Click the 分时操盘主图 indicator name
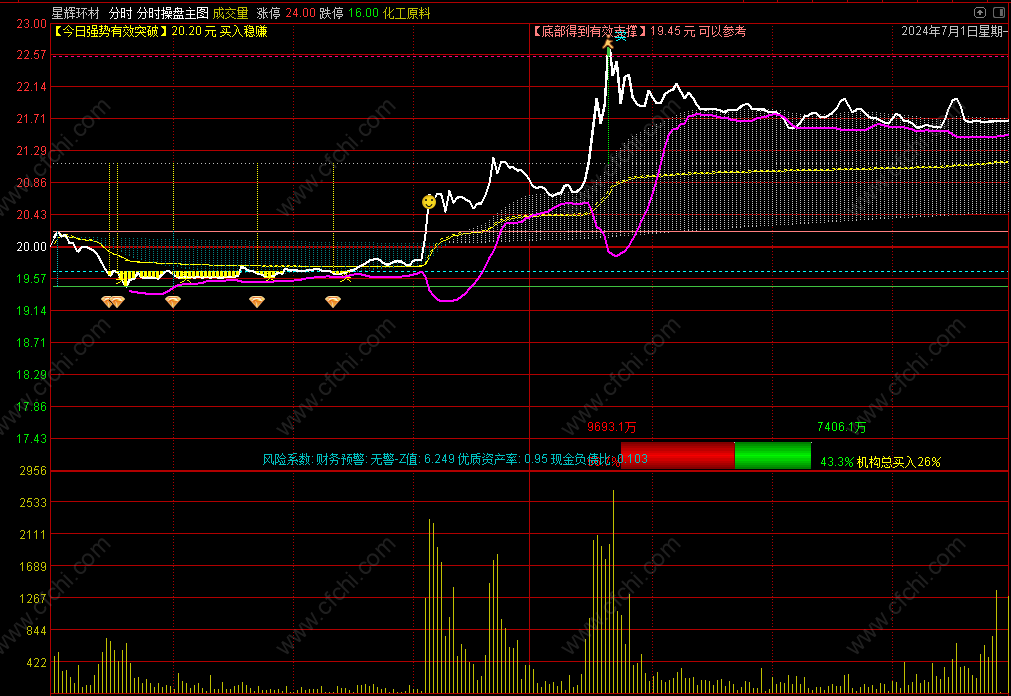 [x=173, y=13]
